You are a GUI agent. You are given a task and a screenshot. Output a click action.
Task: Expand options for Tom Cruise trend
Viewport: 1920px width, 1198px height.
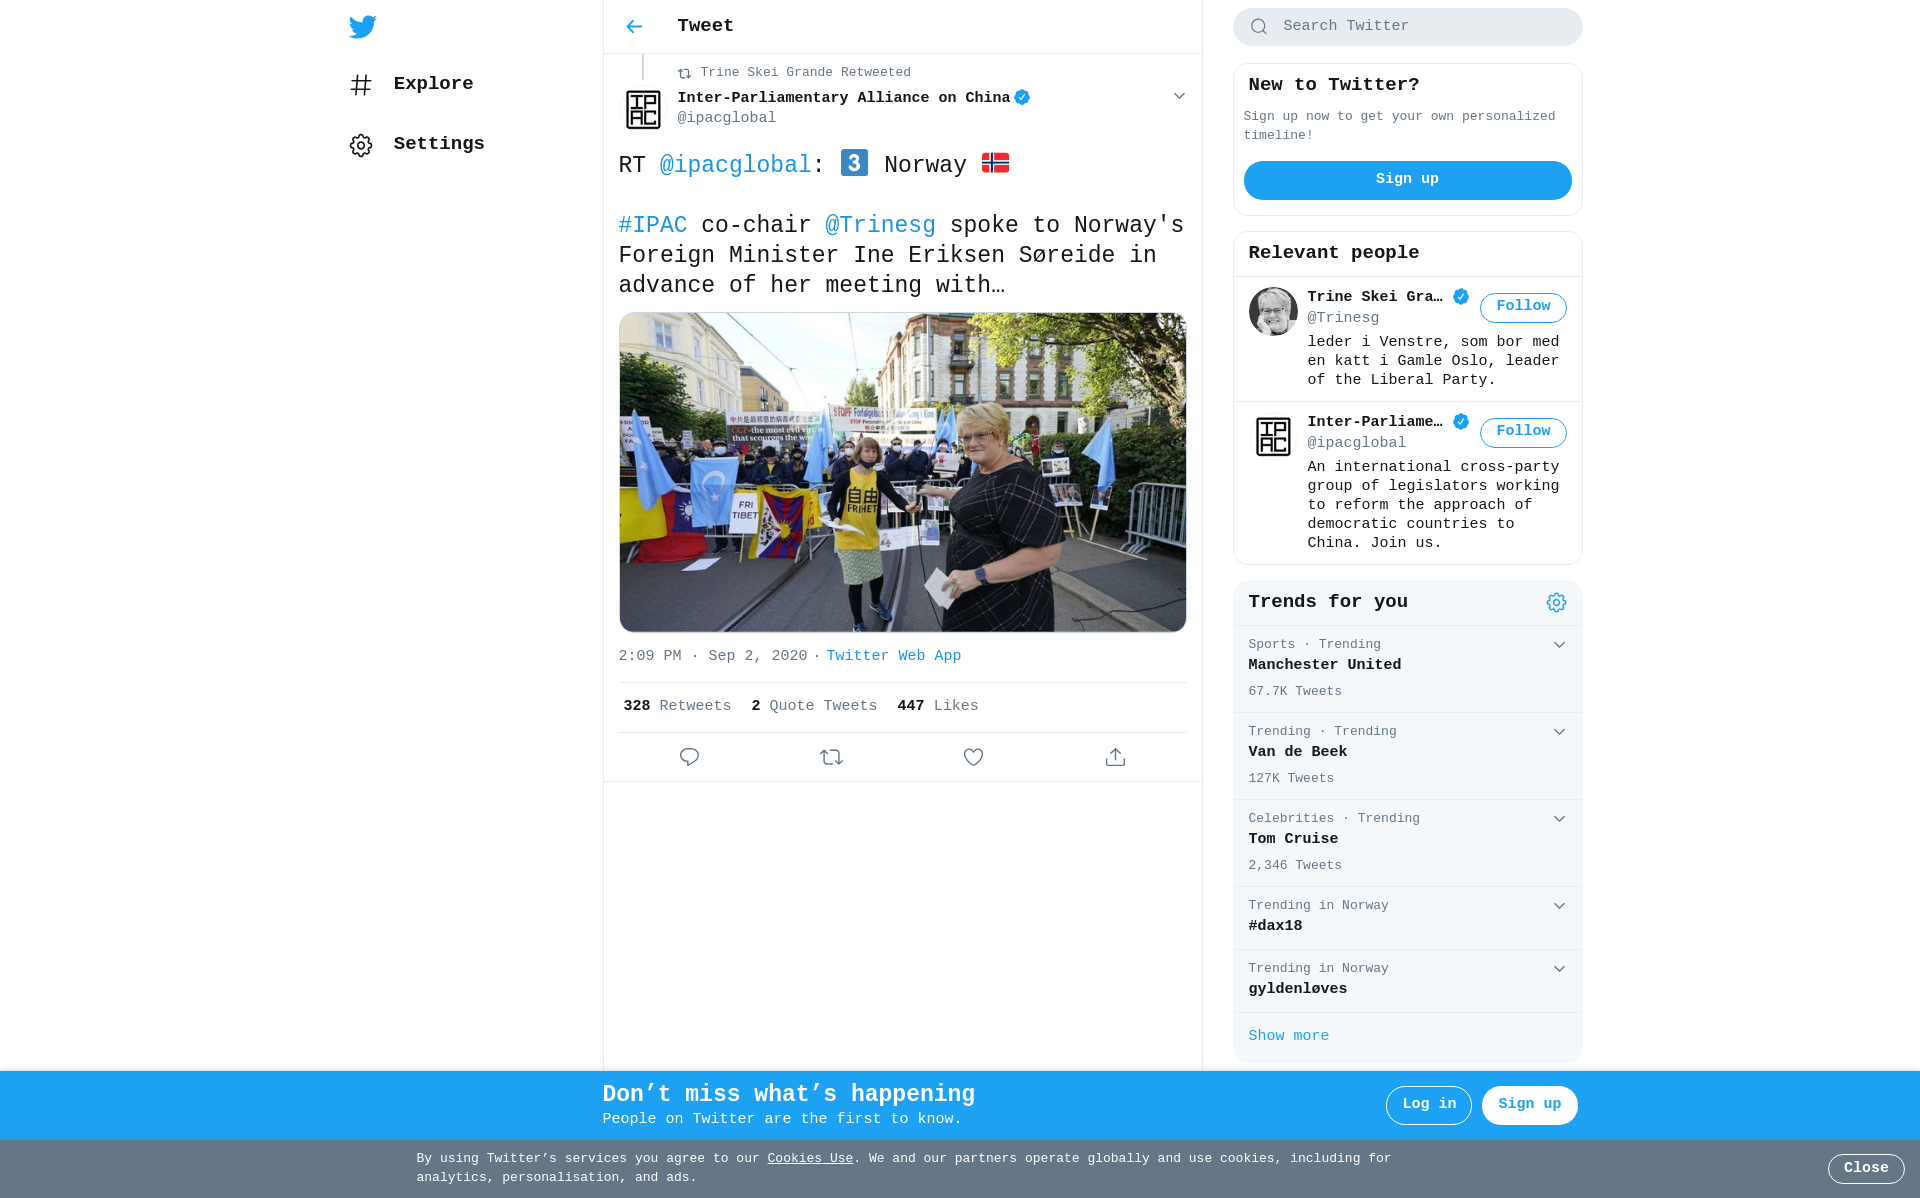tap(1559, 819)
